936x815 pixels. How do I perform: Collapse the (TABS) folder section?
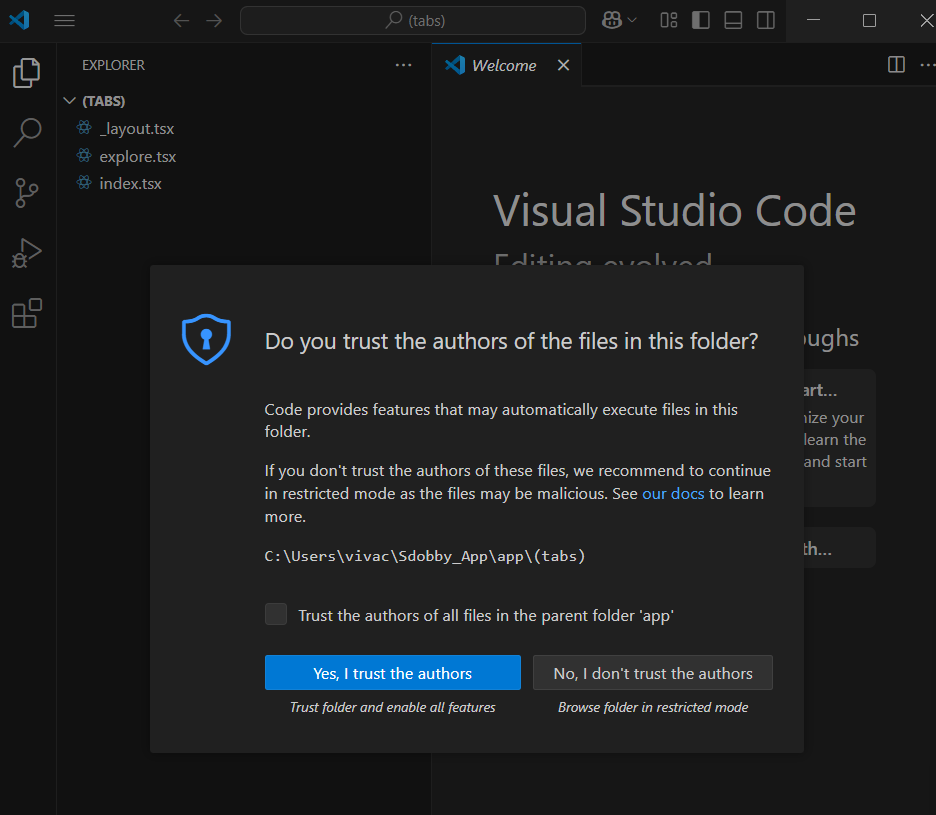[x=69, y=101]
